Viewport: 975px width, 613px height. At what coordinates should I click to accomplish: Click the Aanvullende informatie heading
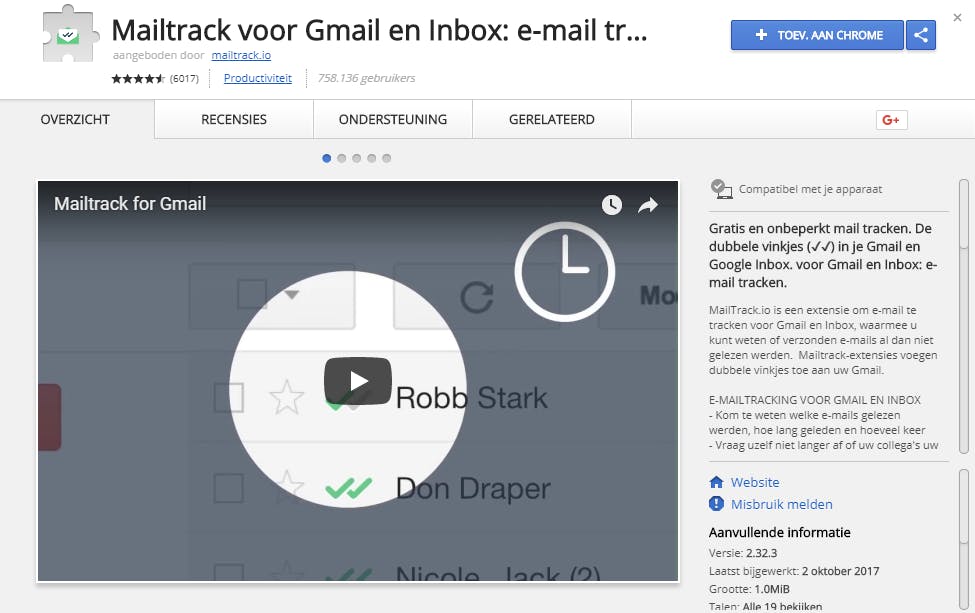(x=780, y=533)
